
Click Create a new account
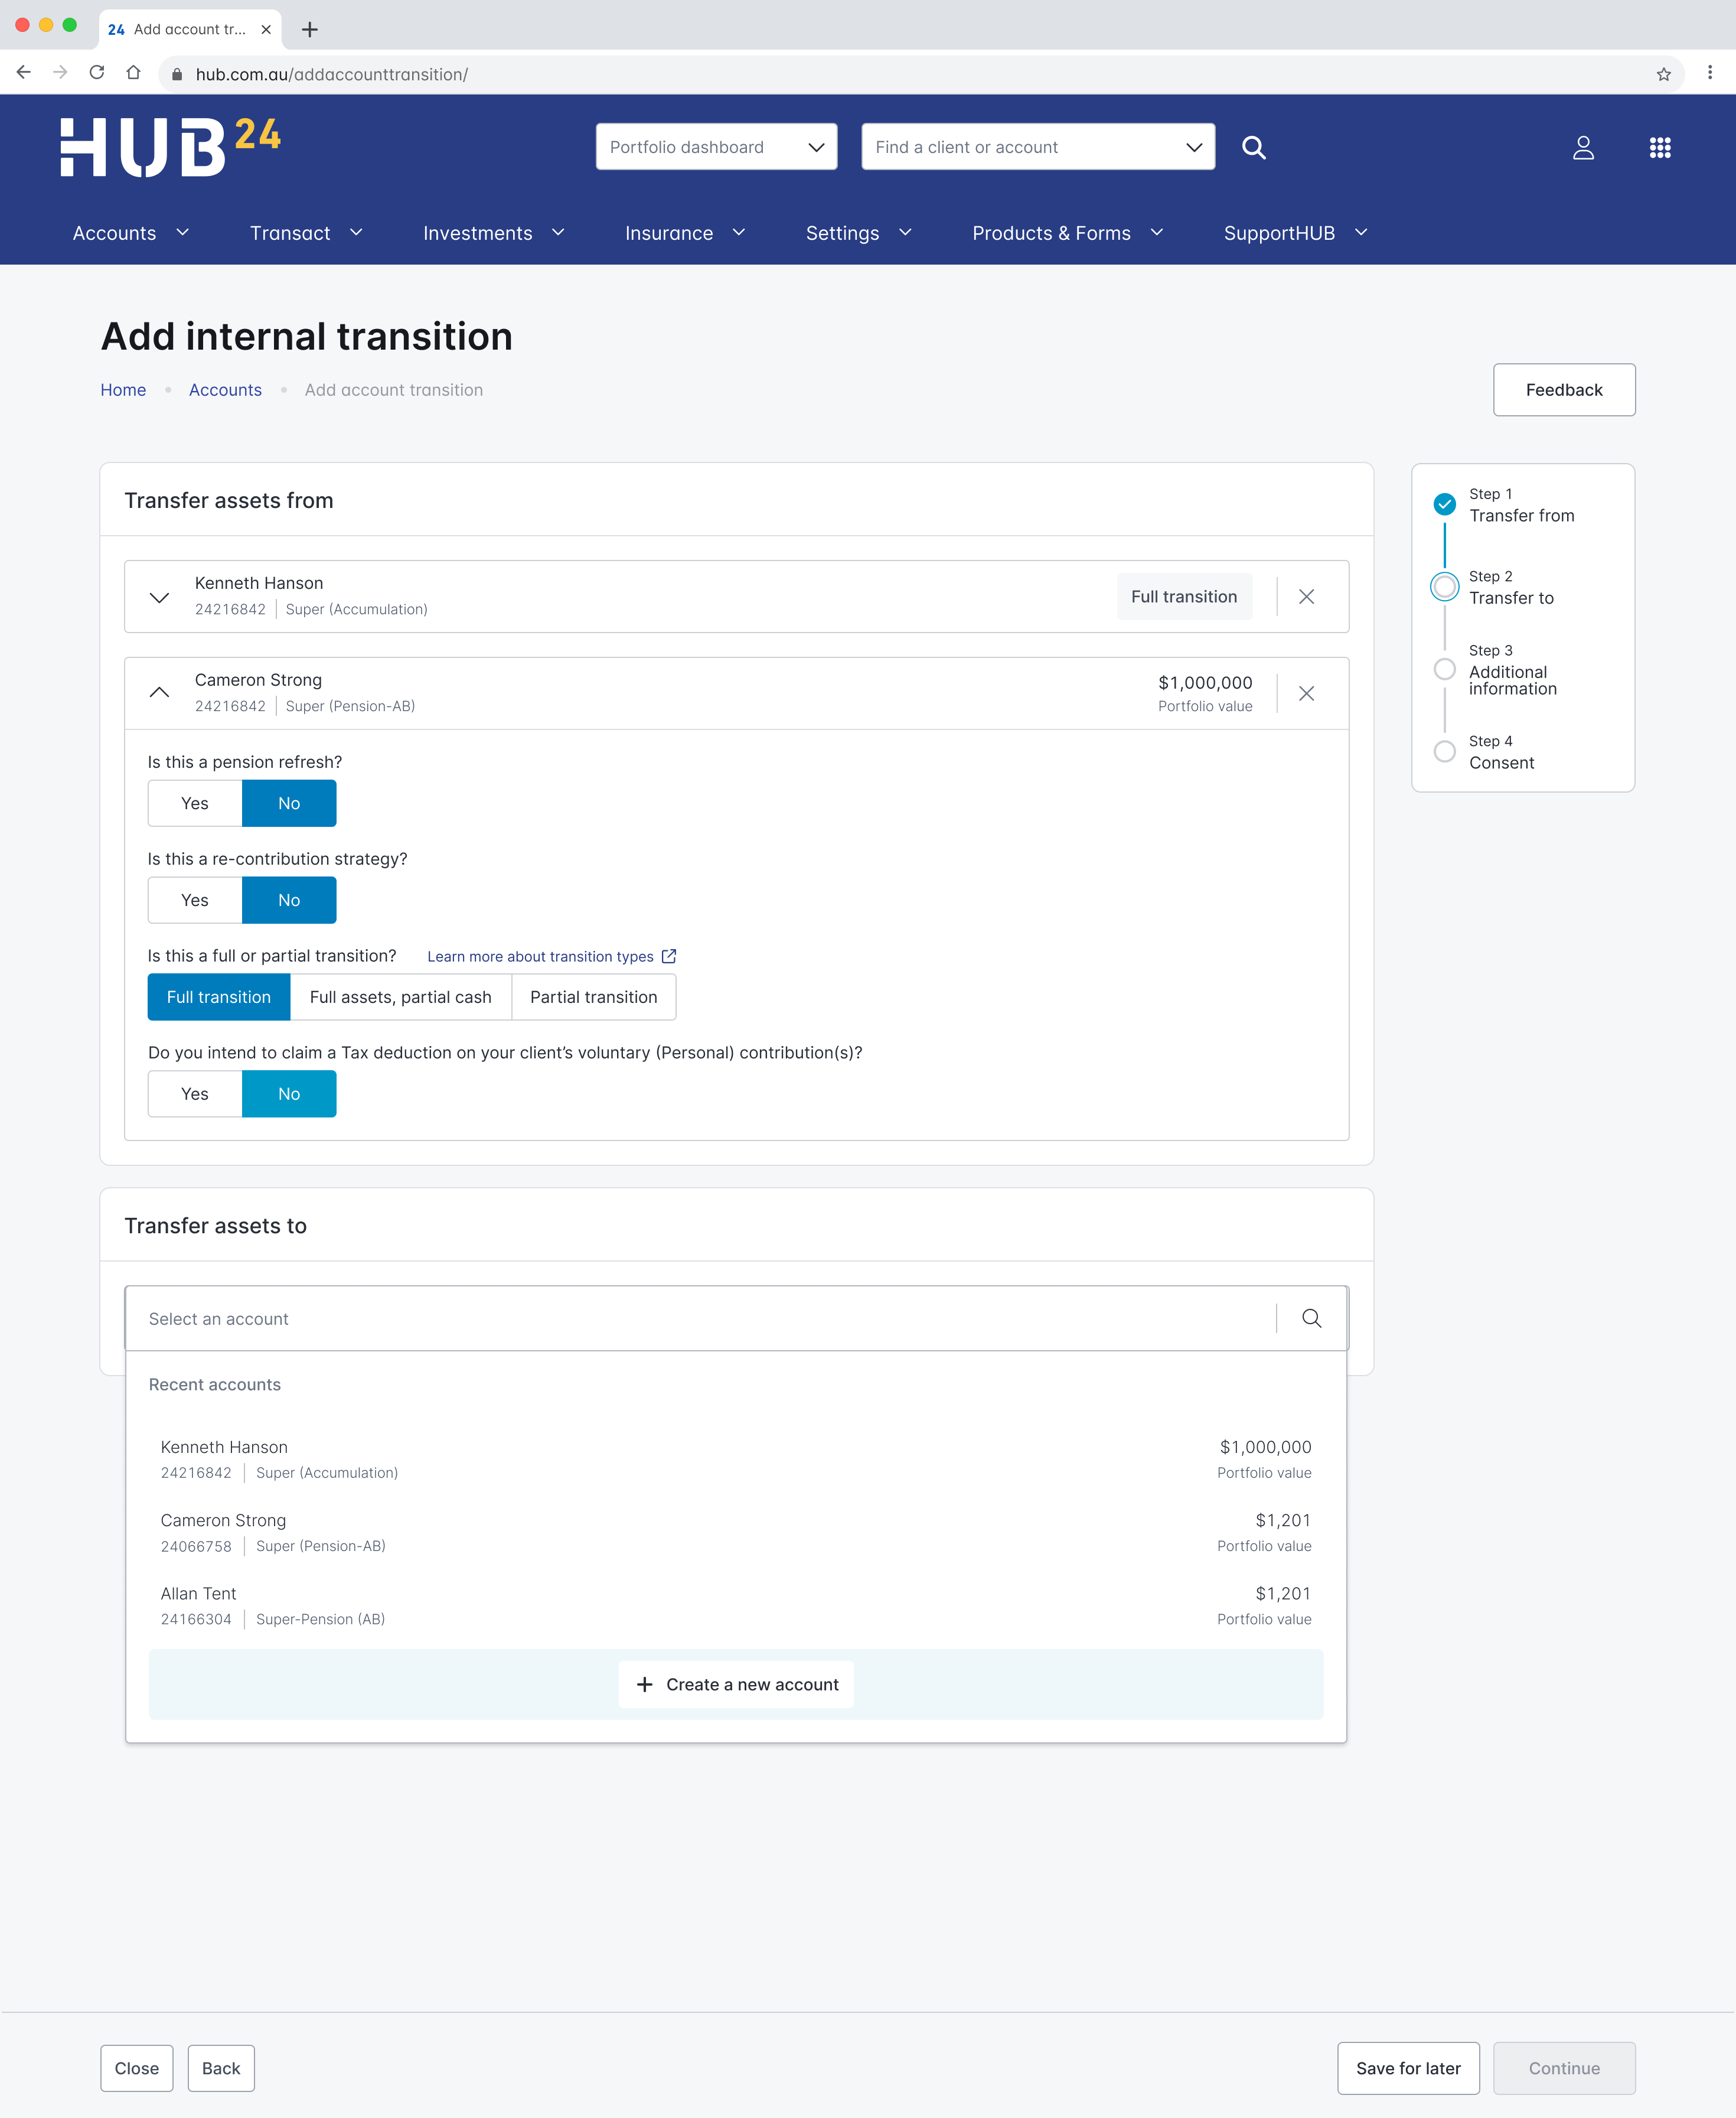coord(736,1685)
